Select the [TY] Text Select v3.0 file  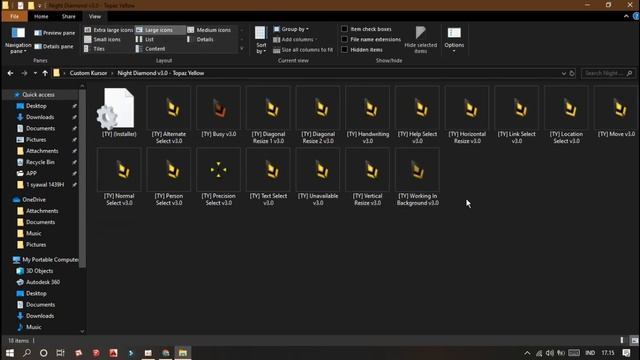coord(268,177)
